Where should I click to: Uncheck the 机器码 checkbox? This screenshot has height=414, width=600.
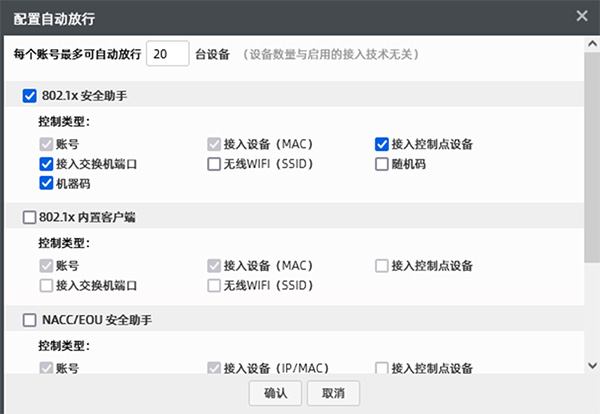click(46, 183)
